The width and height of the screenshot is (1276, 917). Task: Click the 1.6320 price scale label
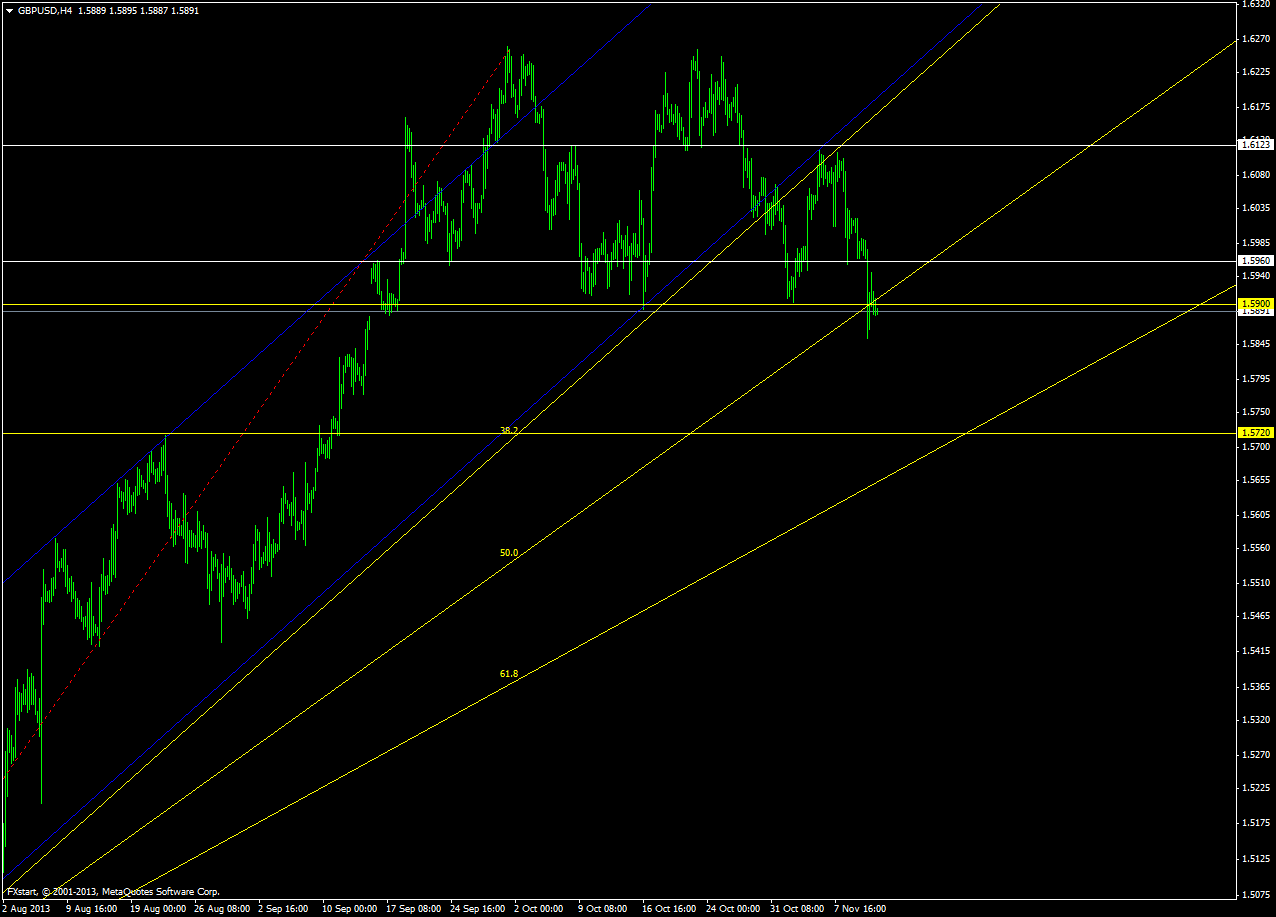(x=1257, y=4)
